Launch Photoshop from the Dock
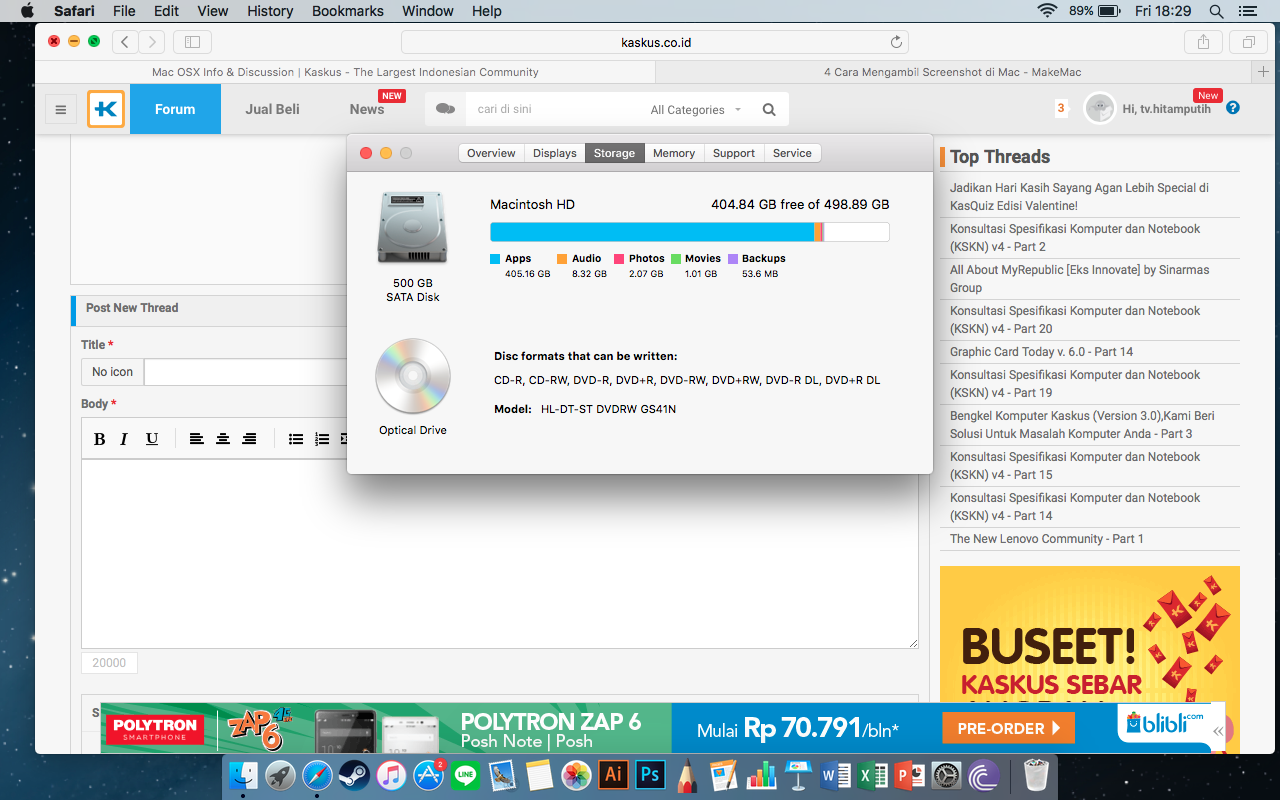1280x800 pixels. (650, 775)
